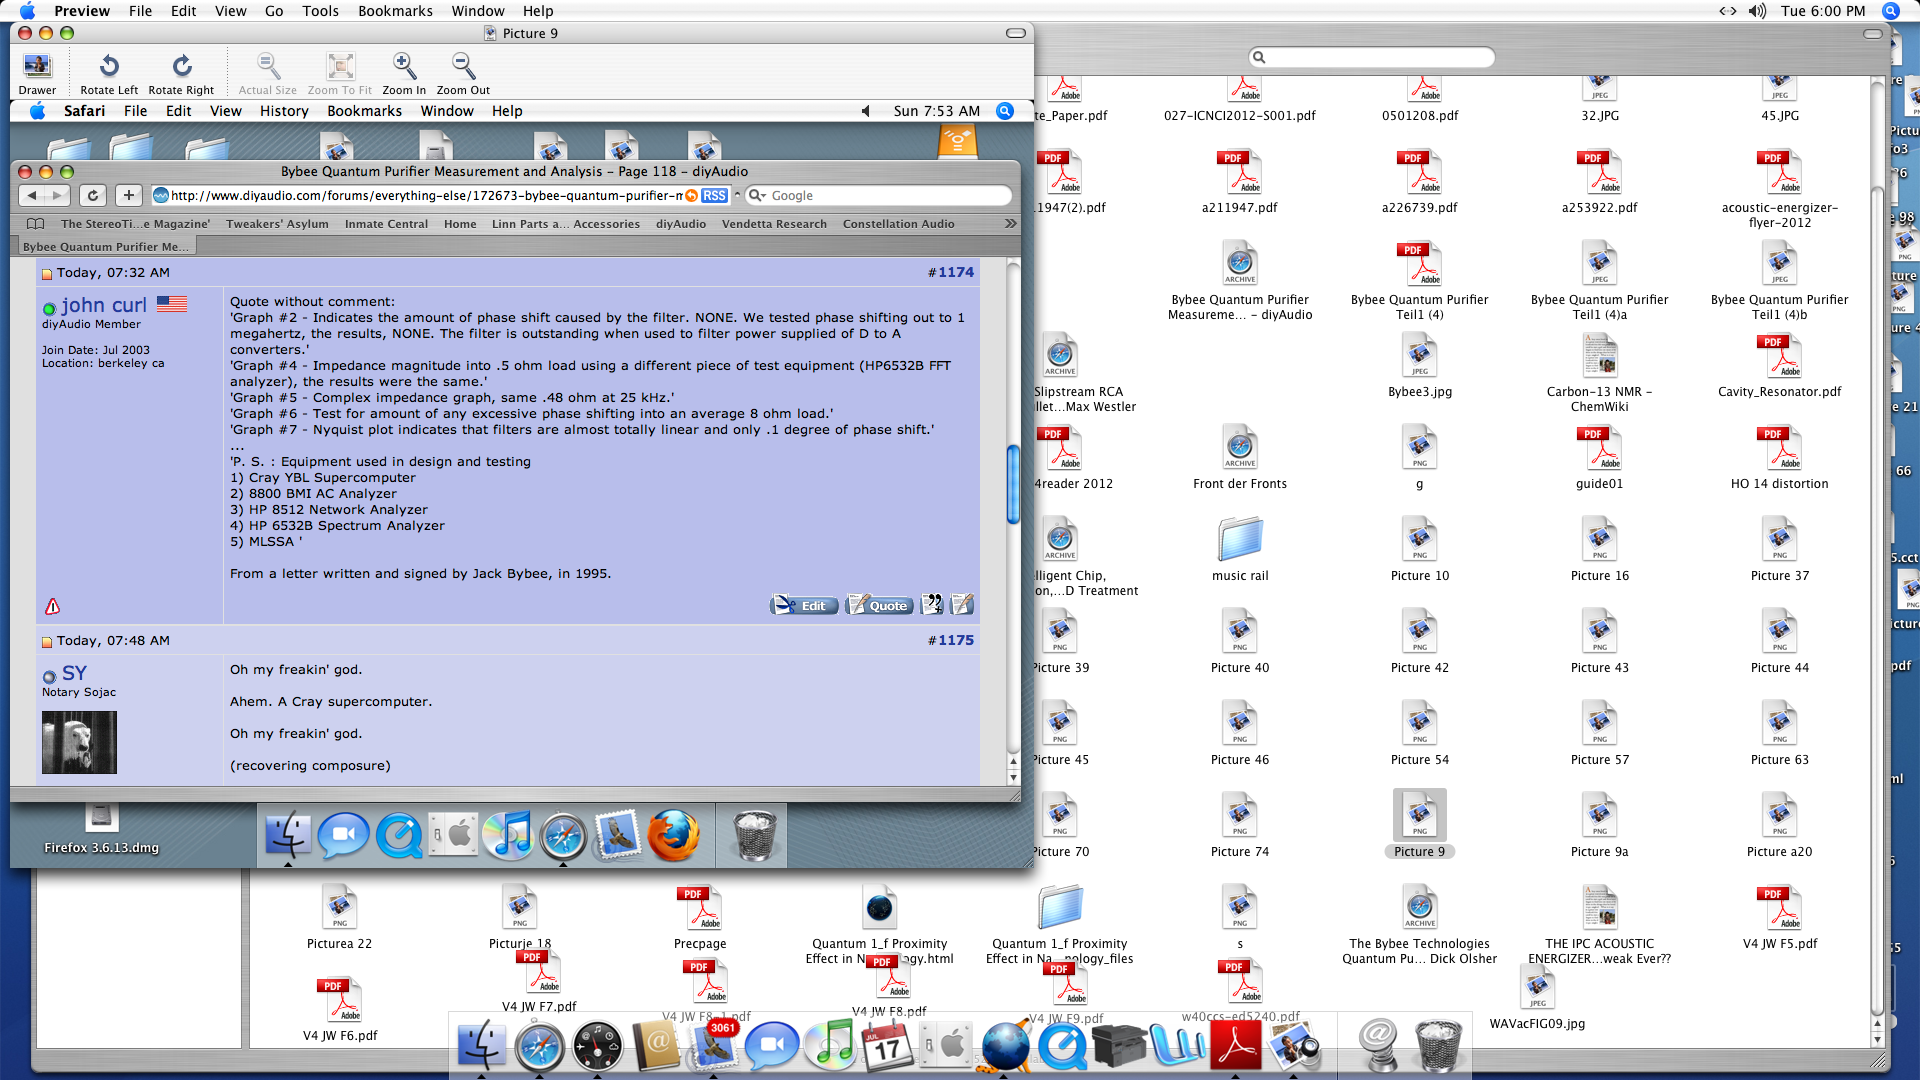
Task: Open Adobe Acrobat from the Dock
Action: pos(1236,1046)
